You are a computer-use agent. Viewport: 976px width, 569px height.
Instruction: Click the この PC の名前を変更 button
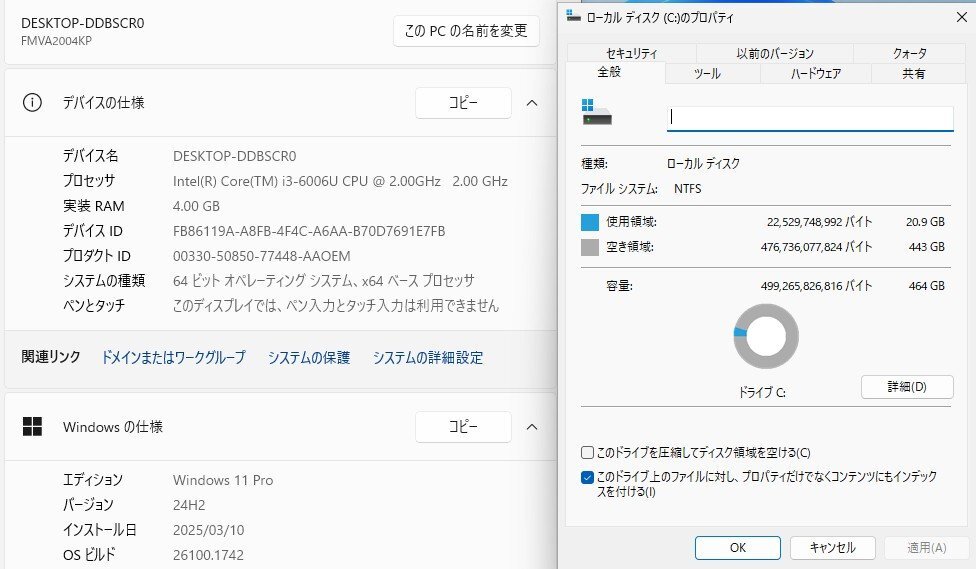coord(466,31)
